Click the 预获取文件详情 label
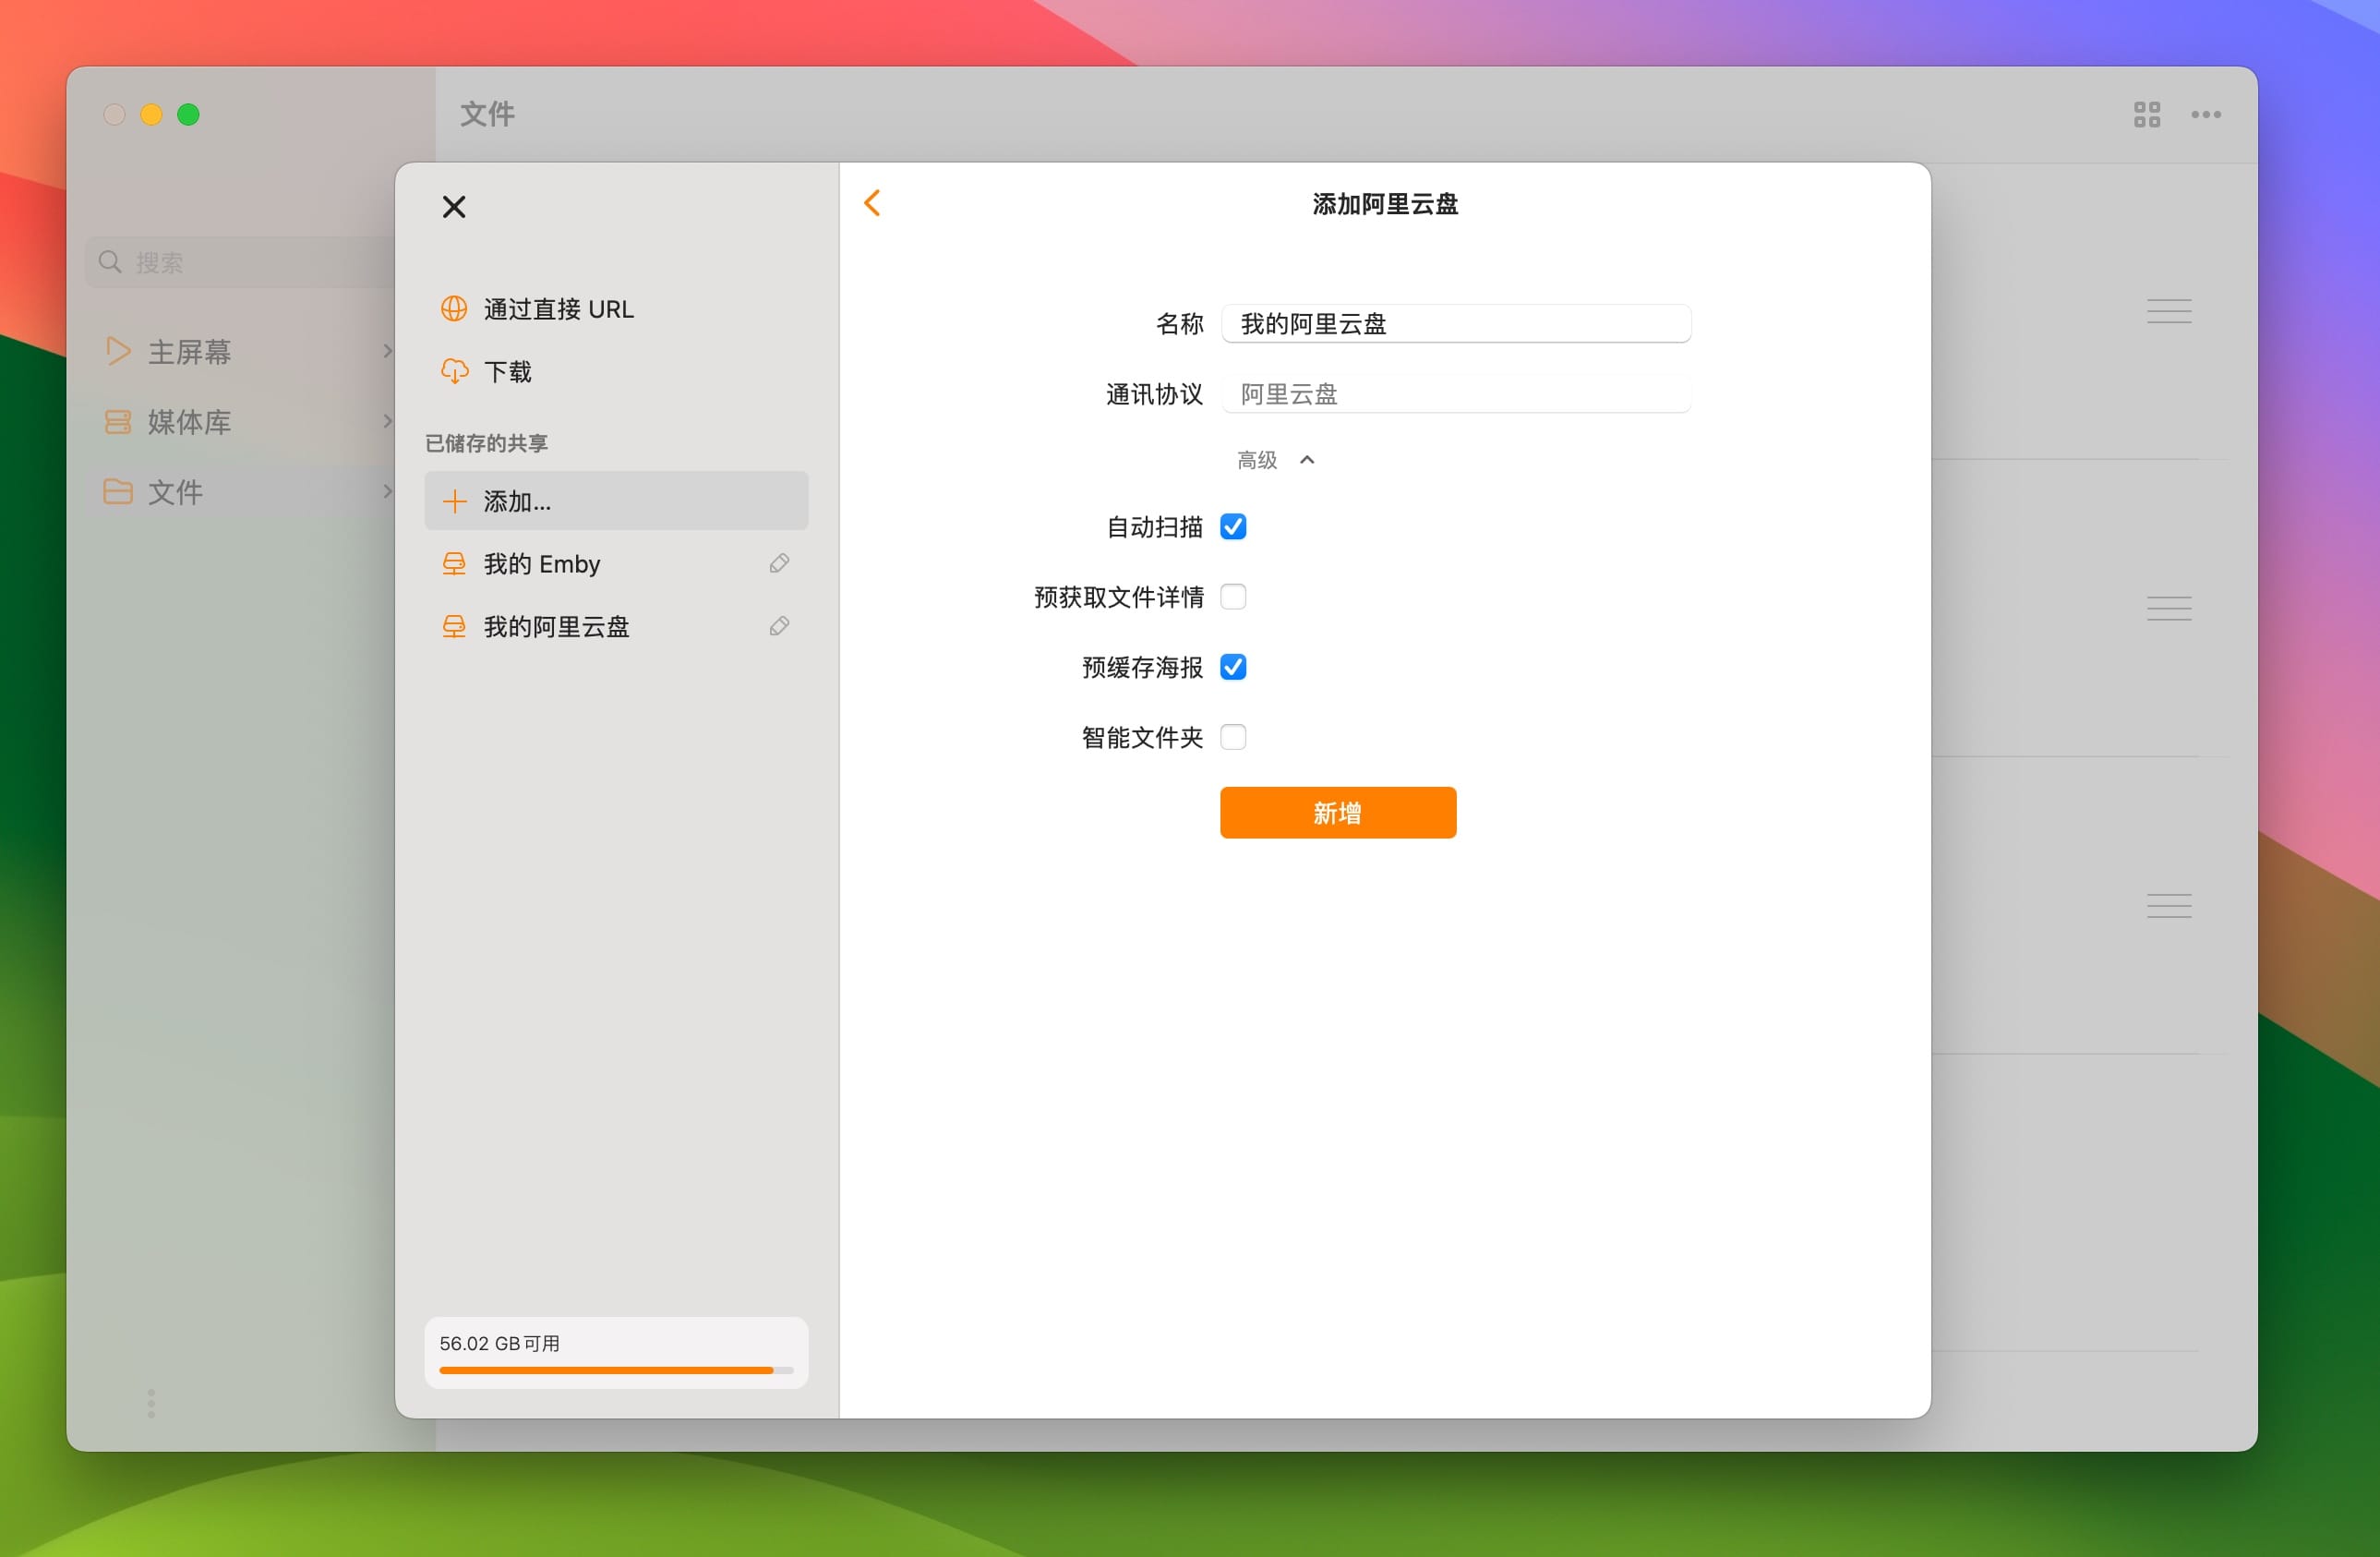Image resolution: width=2380 pixels, height=1557 pixels. coord(1118,597)
